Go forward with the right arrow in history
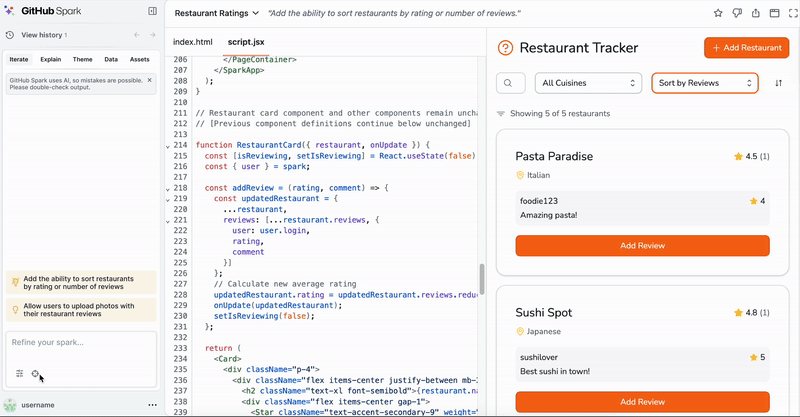Viewport: 800px width, 417px height. [x=152, y=35]
